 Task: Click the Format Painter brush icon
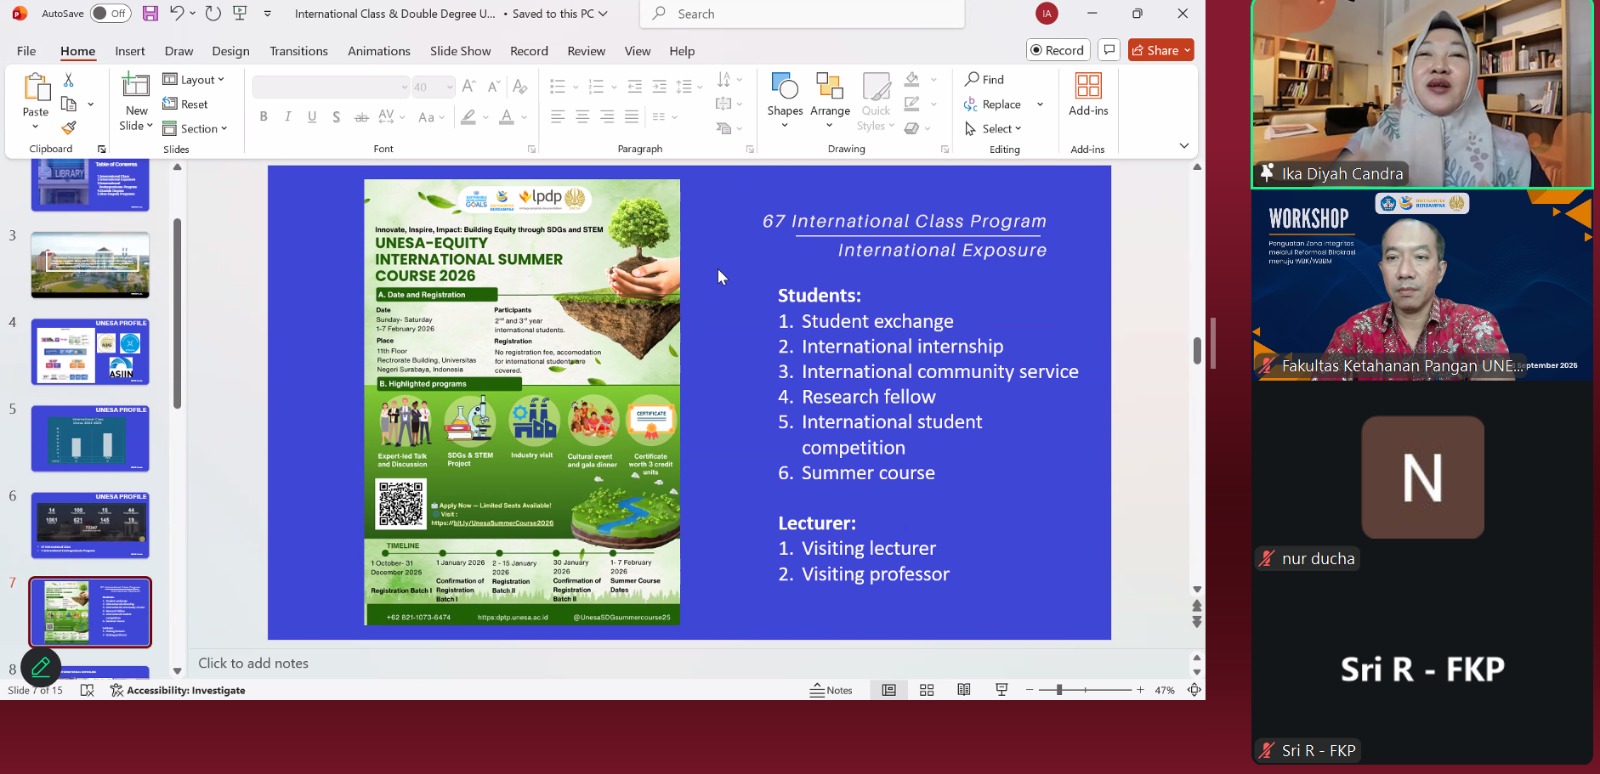[x=69, y=128]
